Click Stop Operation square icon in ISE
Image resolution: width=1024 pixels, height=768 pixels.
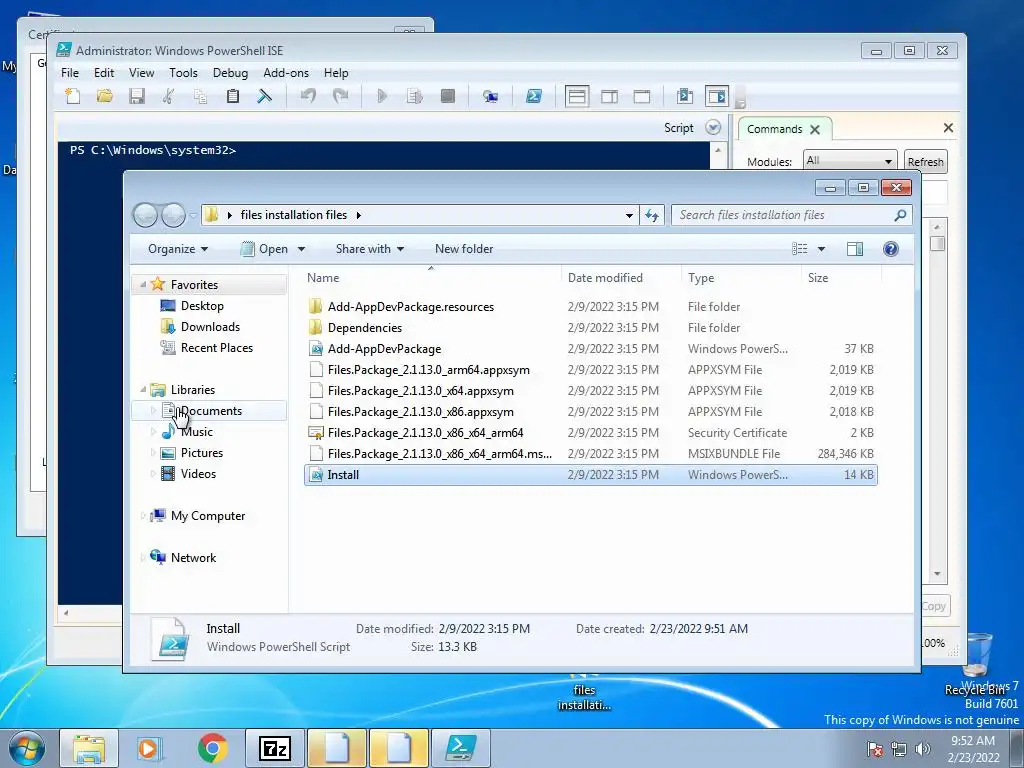[x=447, y=97]
